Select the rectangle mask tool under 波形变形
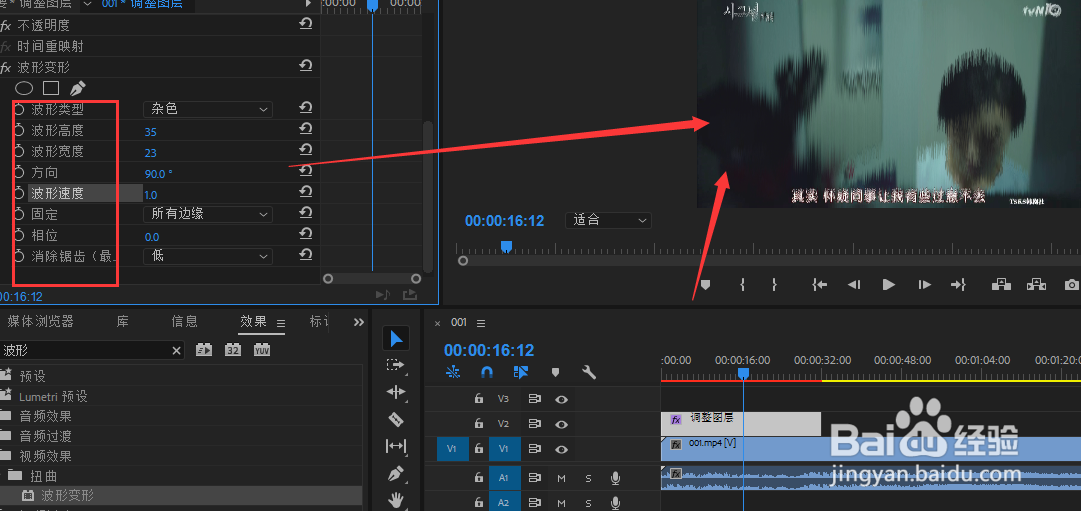The image size is (1081, 511). coord(51,88)
